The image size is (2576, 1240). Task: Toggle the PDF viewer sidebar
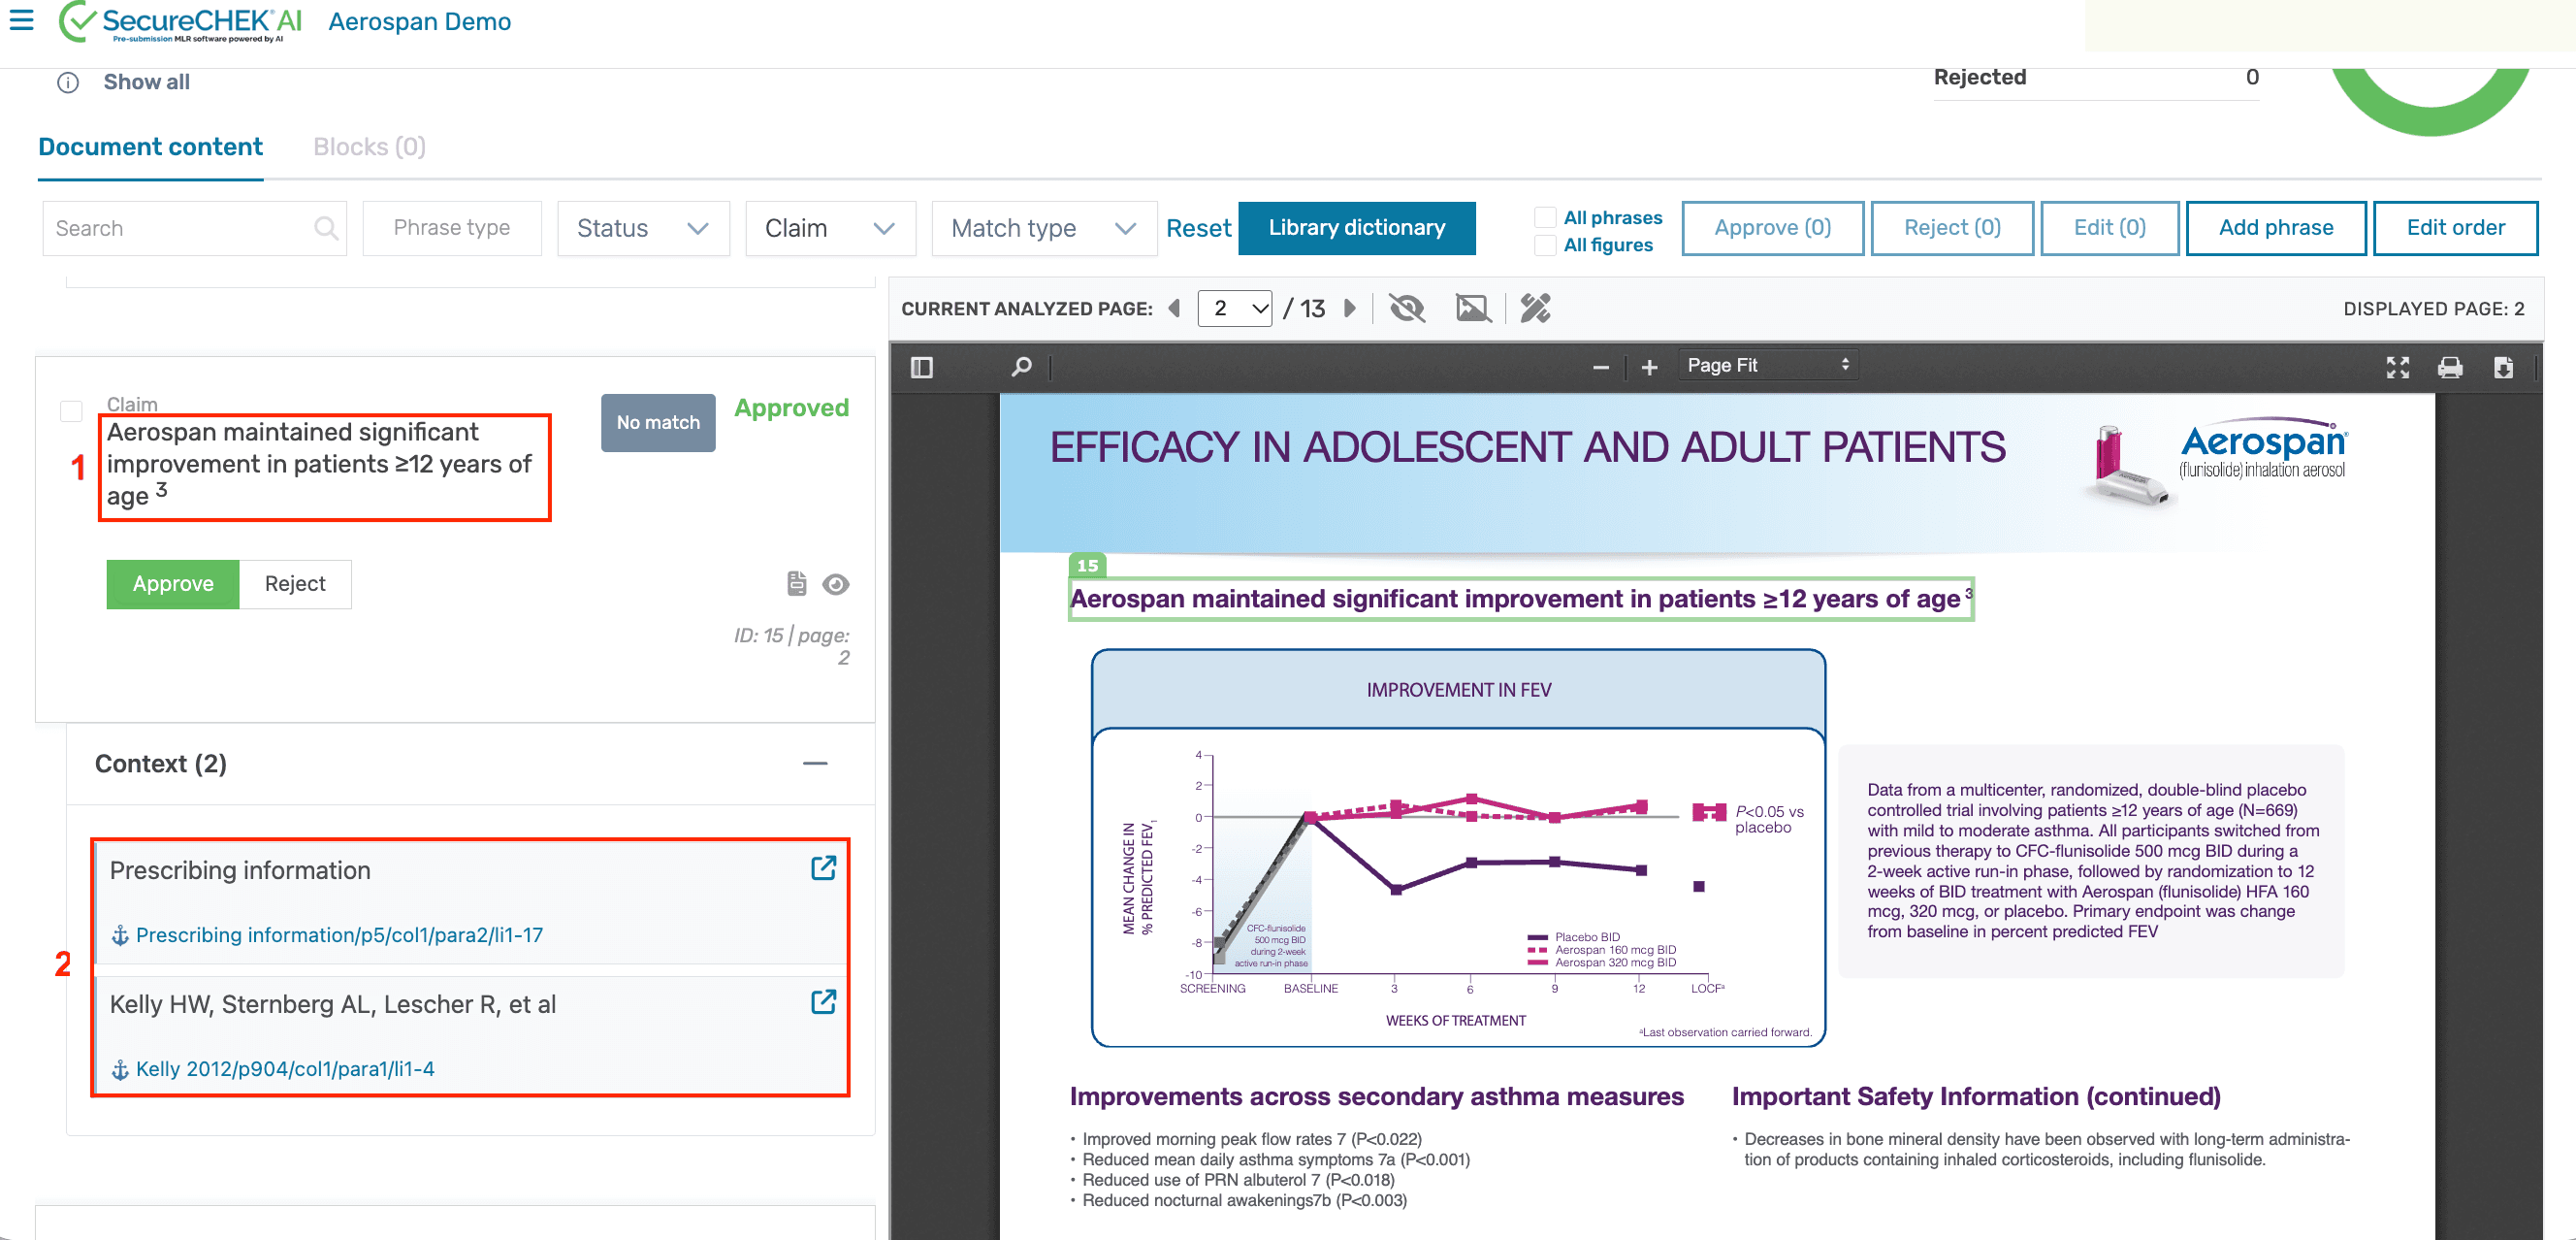pyautogui.click(x=921, y=367)
